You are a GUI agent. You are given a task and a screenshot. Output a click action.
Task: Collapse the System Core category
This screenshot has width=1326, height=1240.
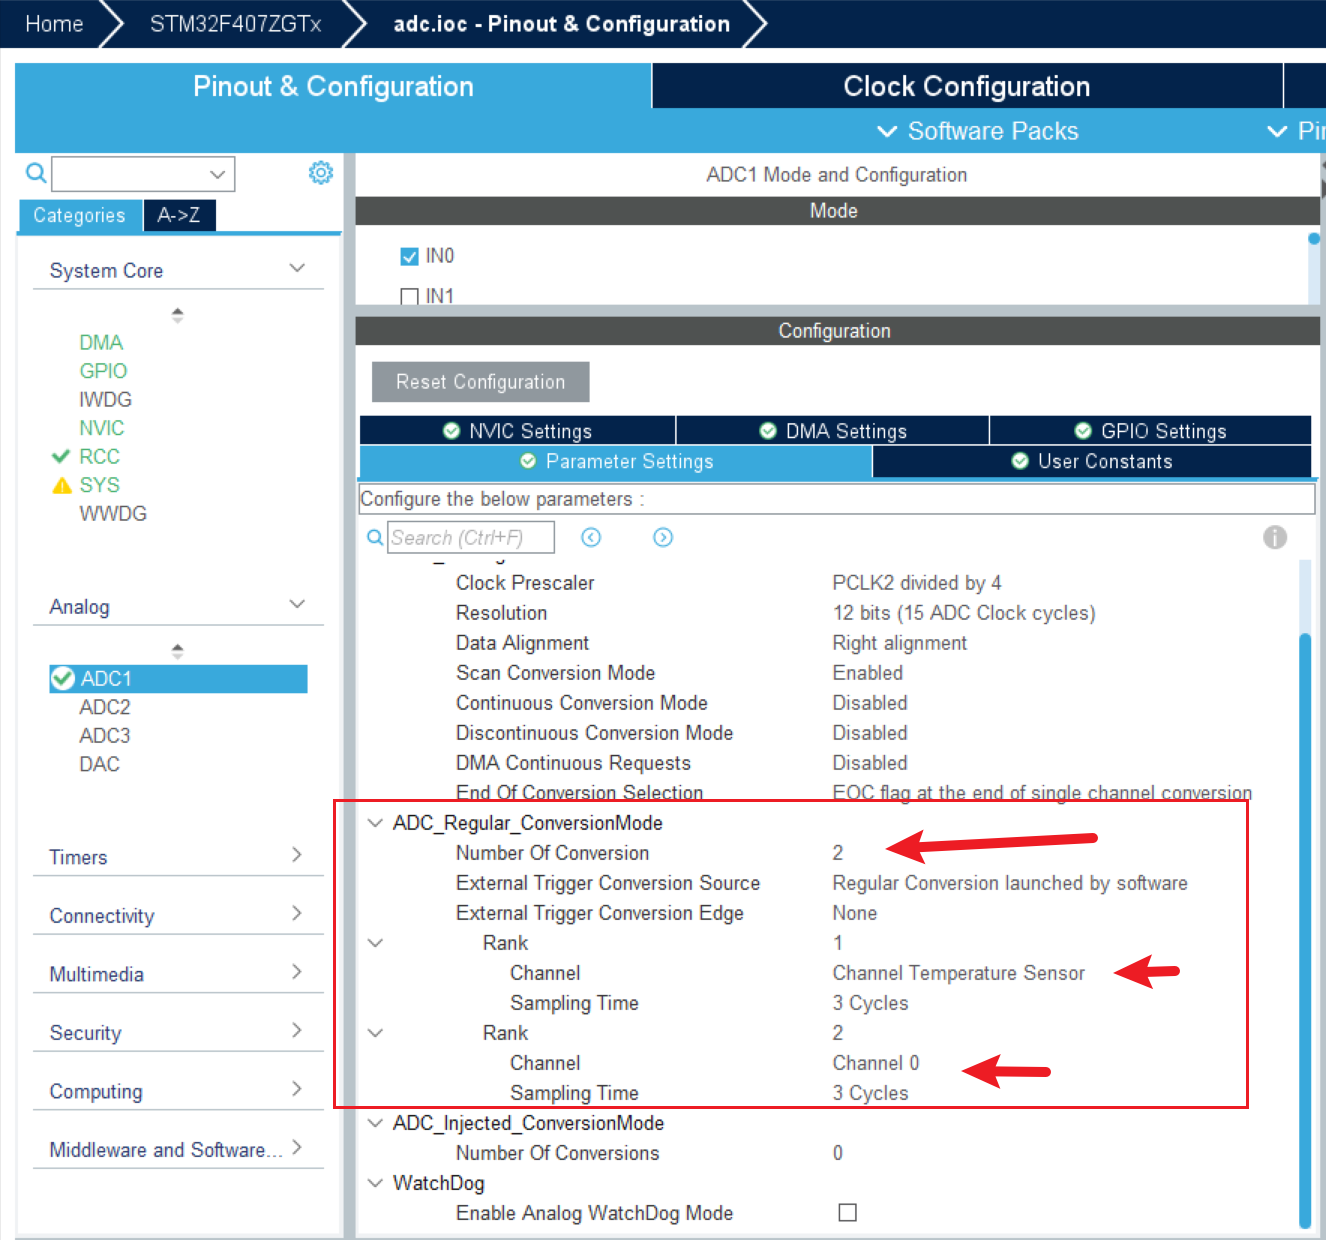point(297,268)
